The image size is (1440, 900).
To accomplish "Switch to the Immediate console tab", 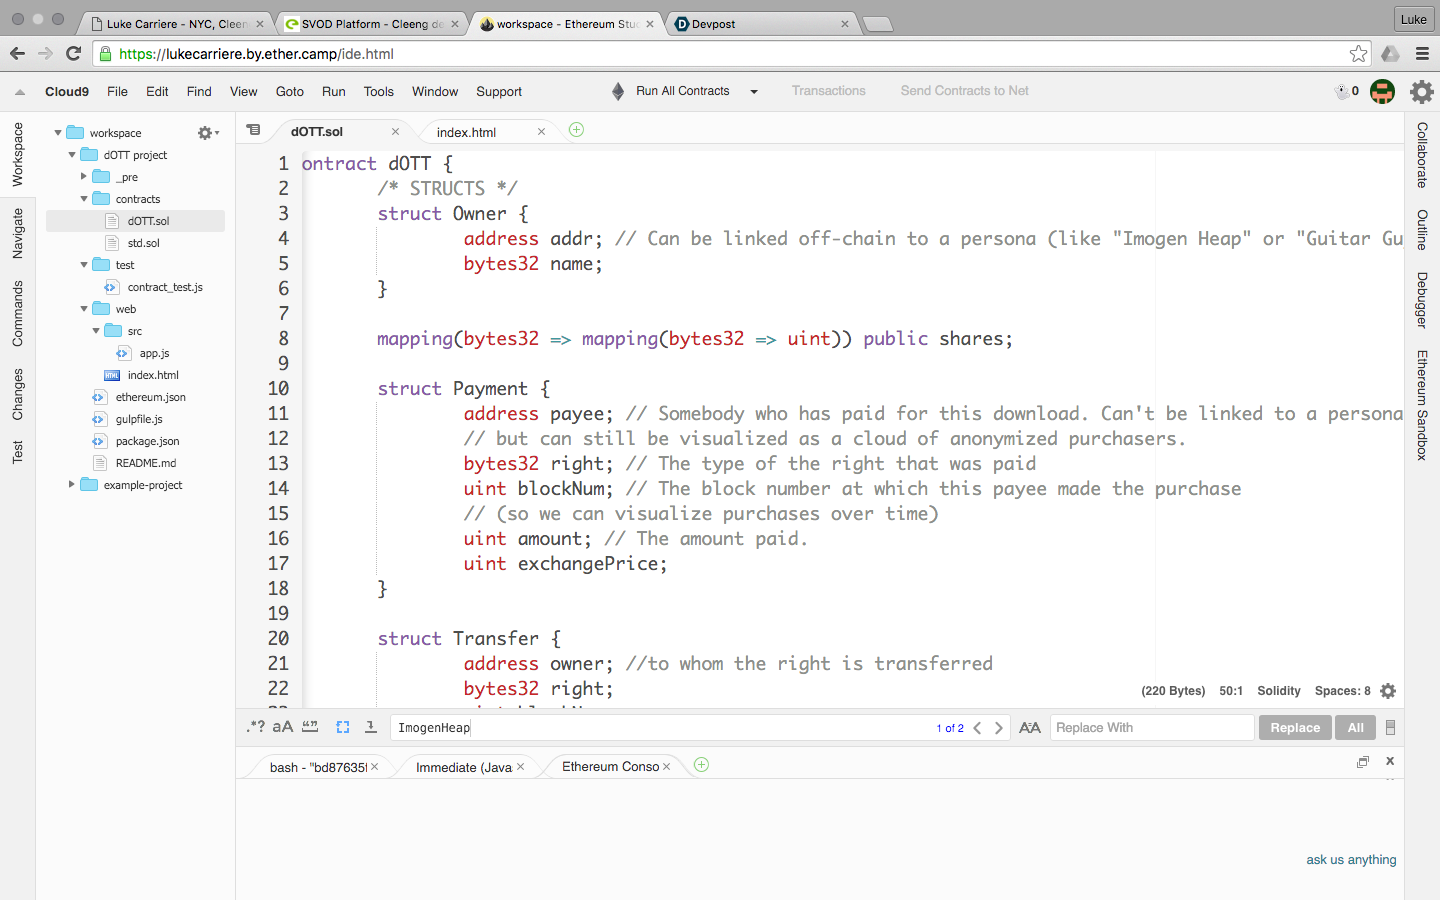I will tap(464, 767).
